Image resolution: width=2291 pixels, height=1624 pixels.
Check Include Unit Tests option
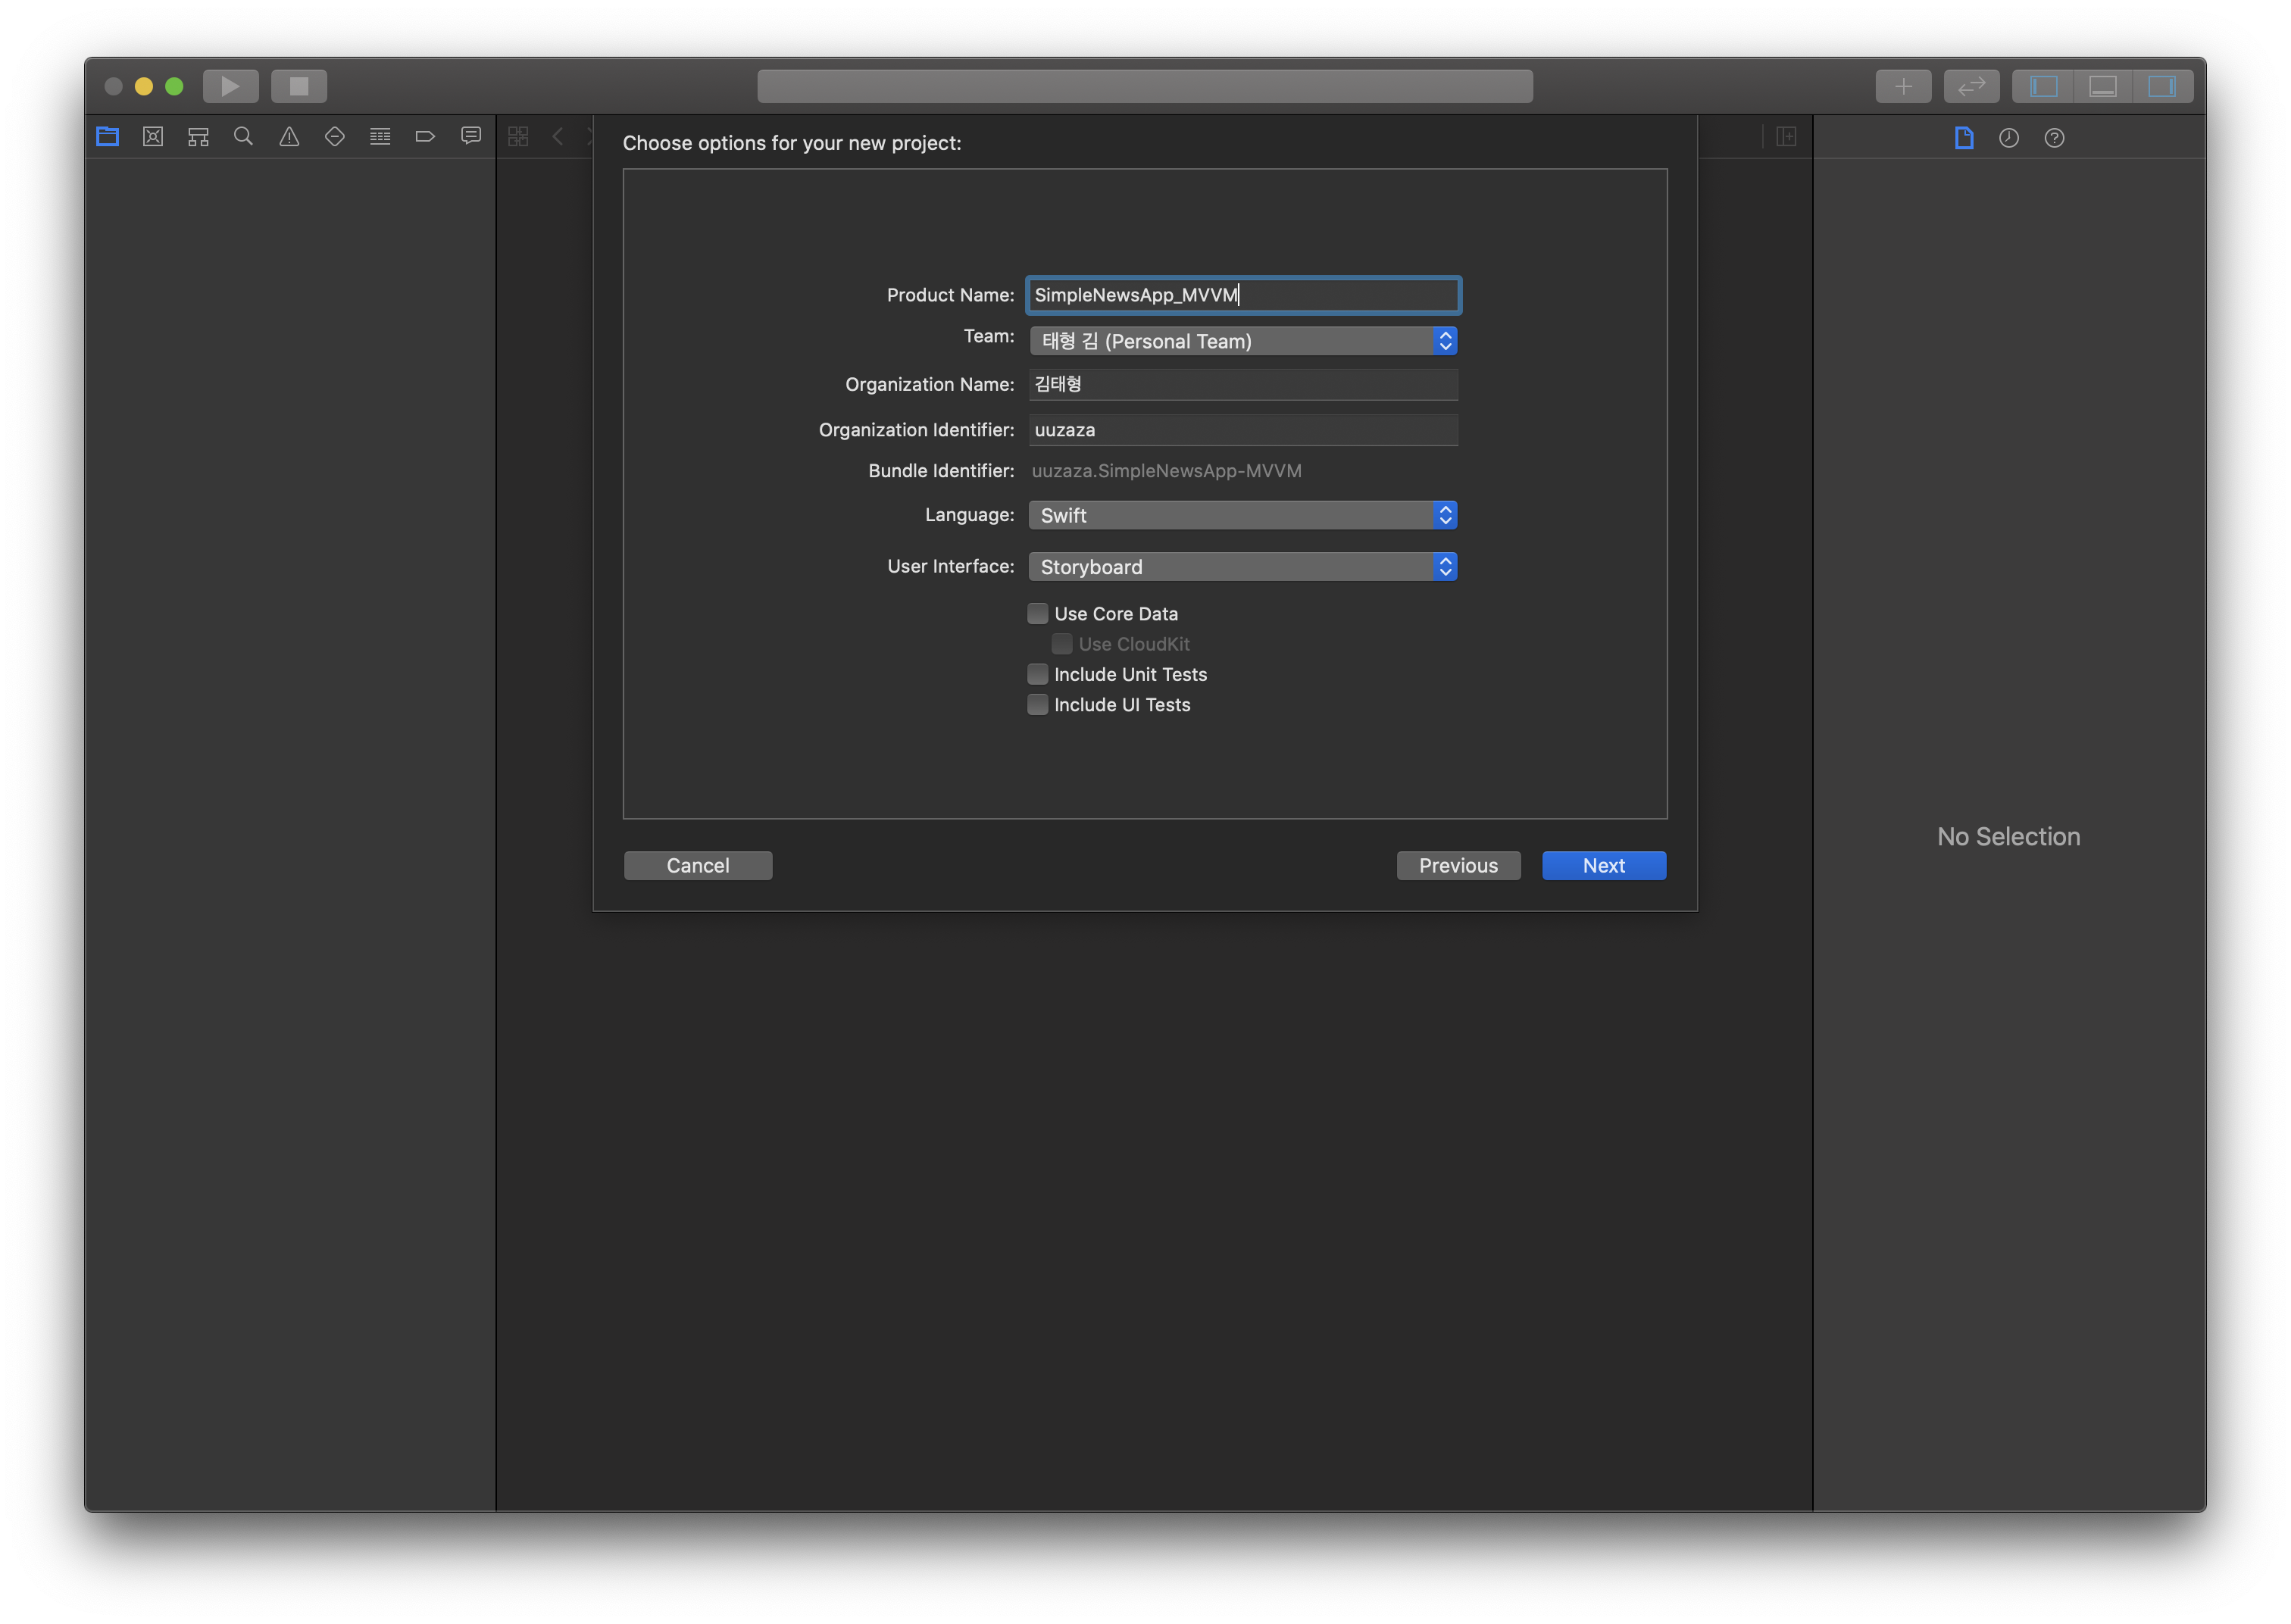point(1038,674)
